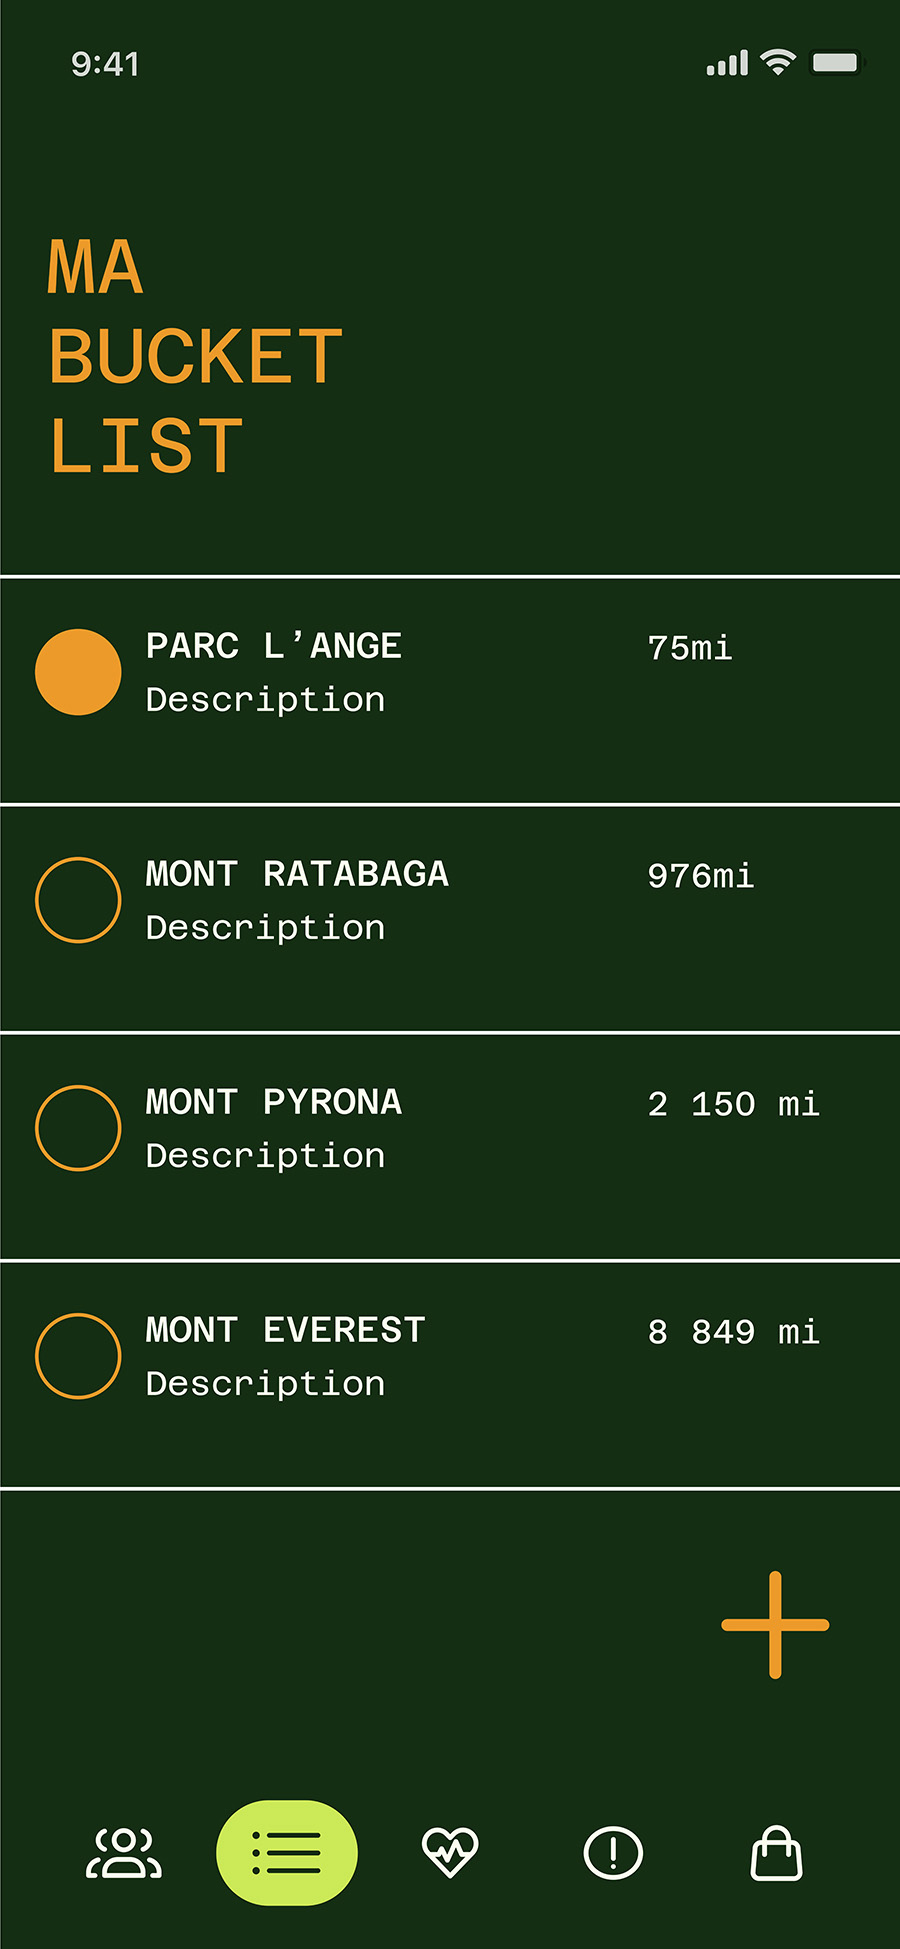Select the MONT EVEREST entry title
Viewport: 900px width, 1949px height.
(286, 1330)
